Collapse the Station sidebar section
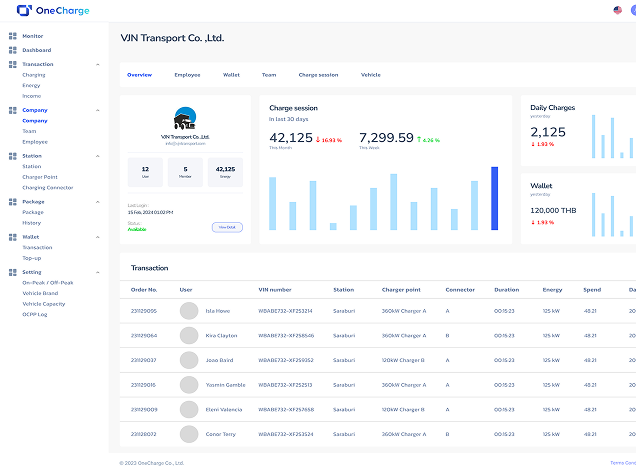 point(98,156)
